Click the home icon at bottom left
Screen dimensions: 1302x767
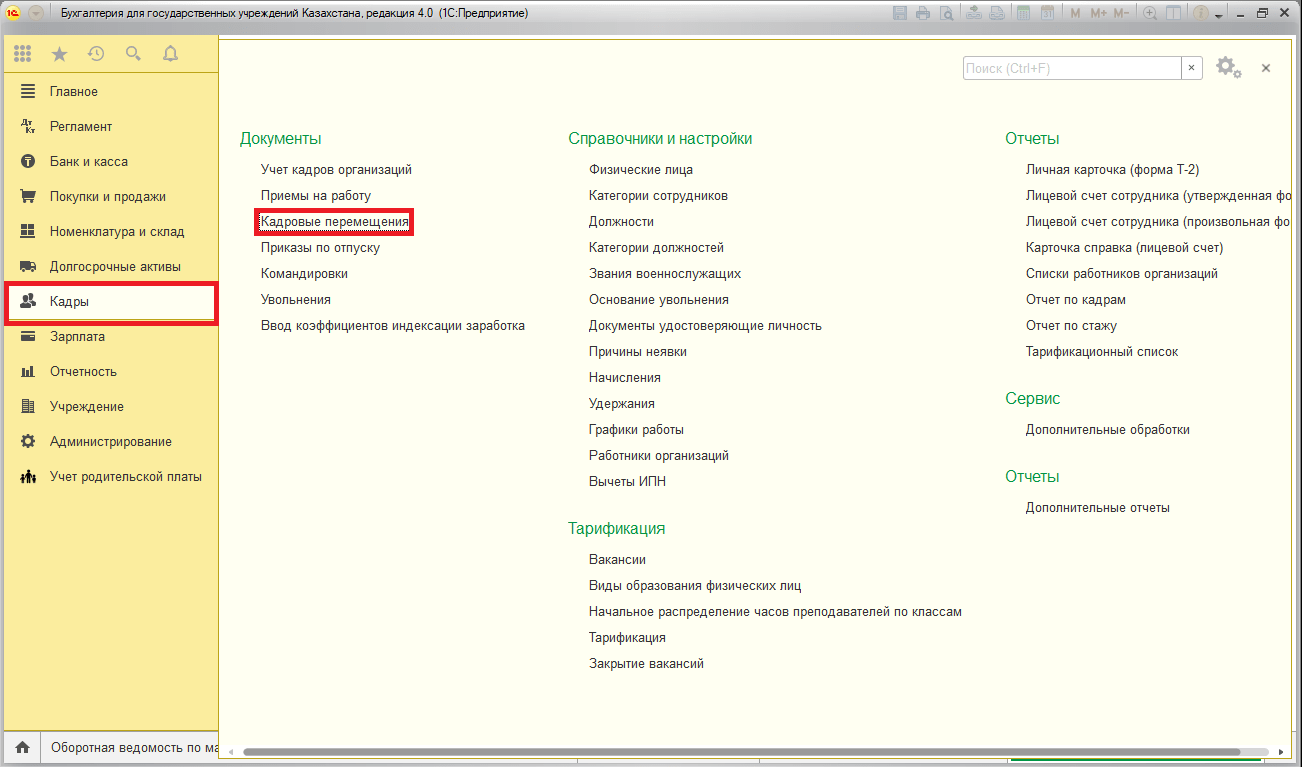[22, 747]
